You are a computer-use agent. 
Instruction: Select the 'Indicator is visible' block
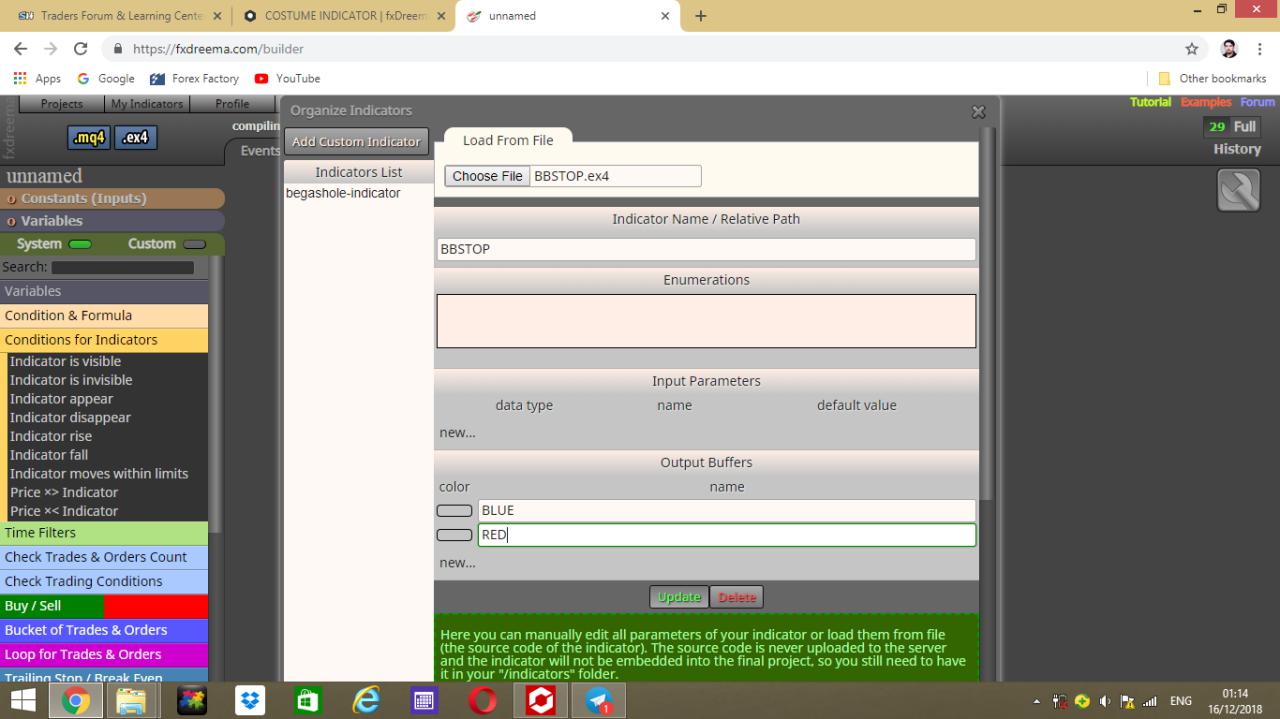click(x=65, y=361)
